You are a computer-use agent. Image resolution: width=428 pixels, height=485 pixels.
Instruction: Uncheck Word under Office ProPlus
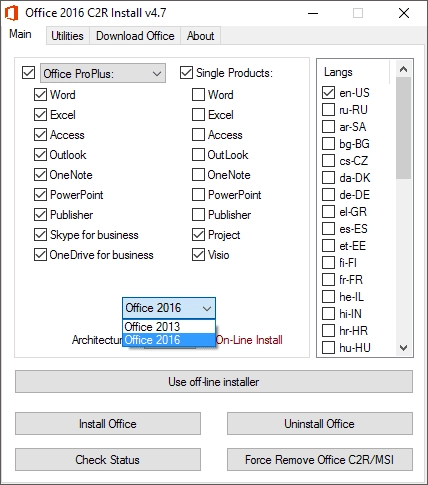point(40,95)
